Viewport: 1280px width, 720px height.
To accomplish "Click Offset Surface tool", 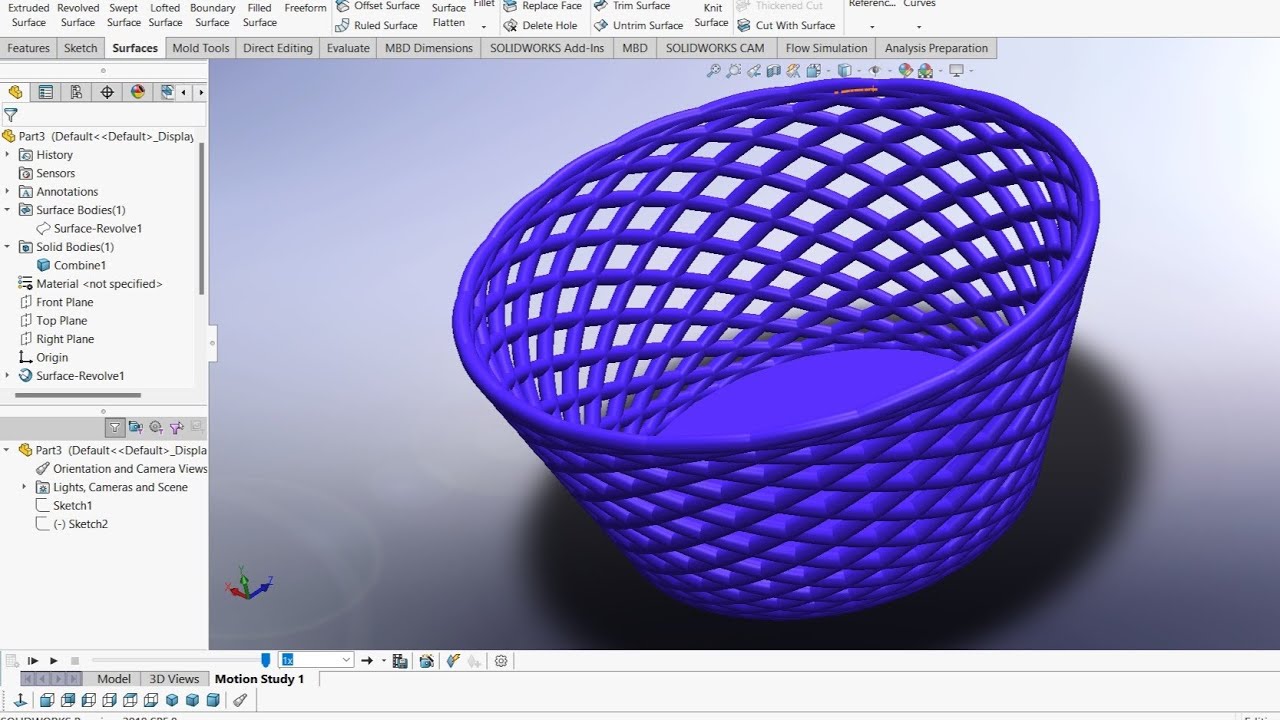I will (x=377, y=6).
